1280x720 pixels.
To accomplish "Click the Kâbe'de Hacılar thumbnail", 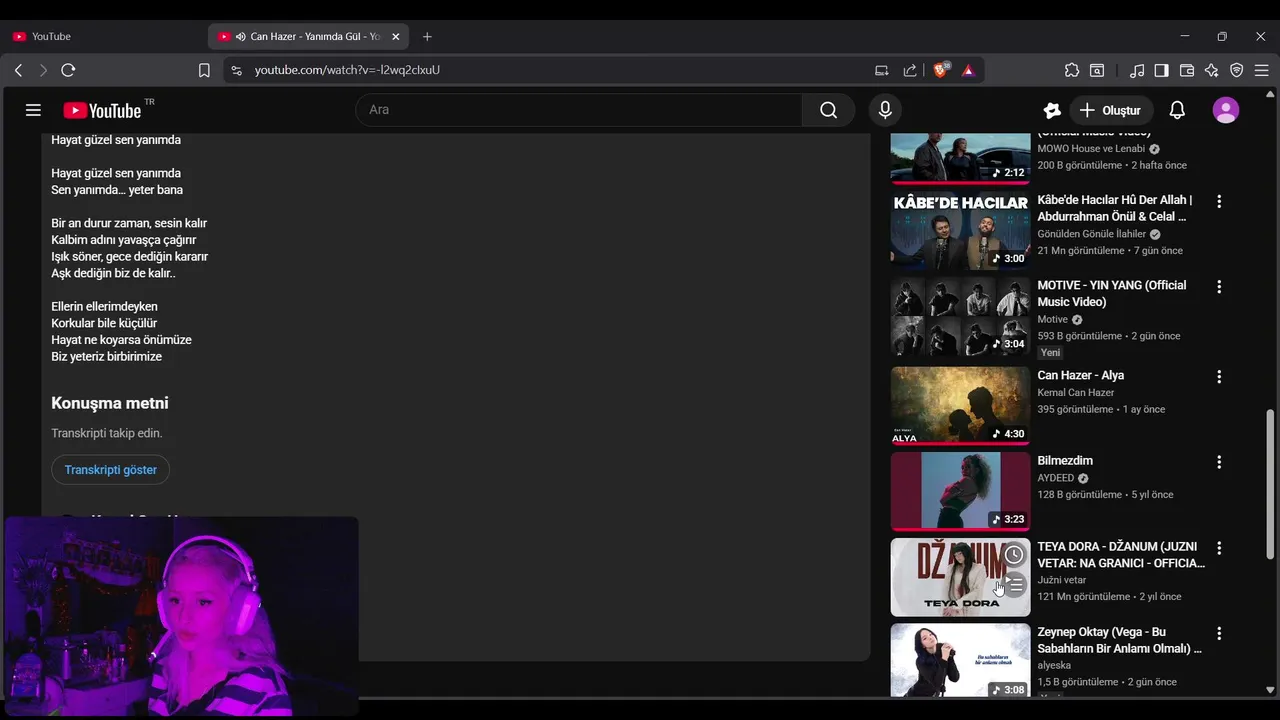I will pos(960,230).
